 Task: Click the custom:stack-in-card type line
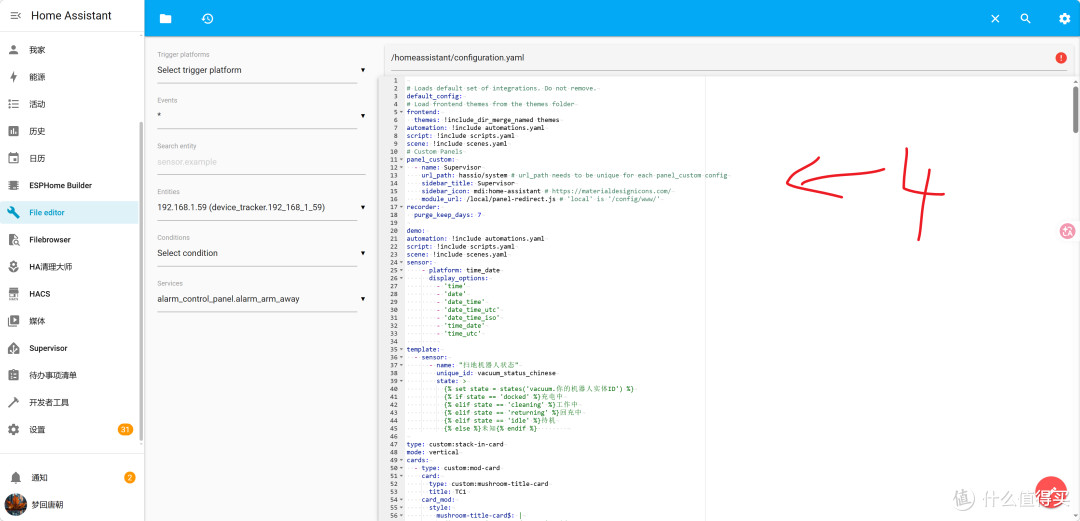[x=455, y=445]
